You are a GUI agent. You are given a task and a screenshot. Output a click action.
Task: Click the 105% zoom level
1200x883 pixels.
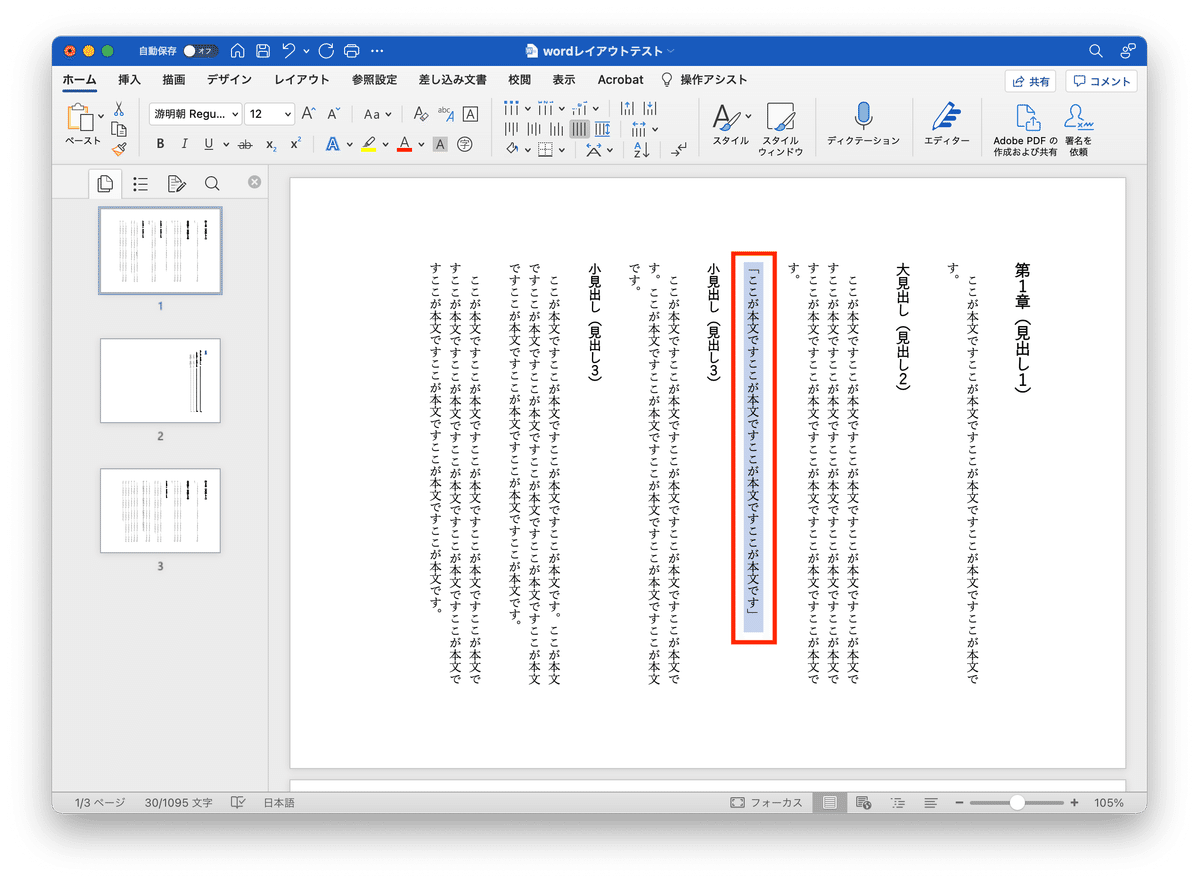(1109, 802)
